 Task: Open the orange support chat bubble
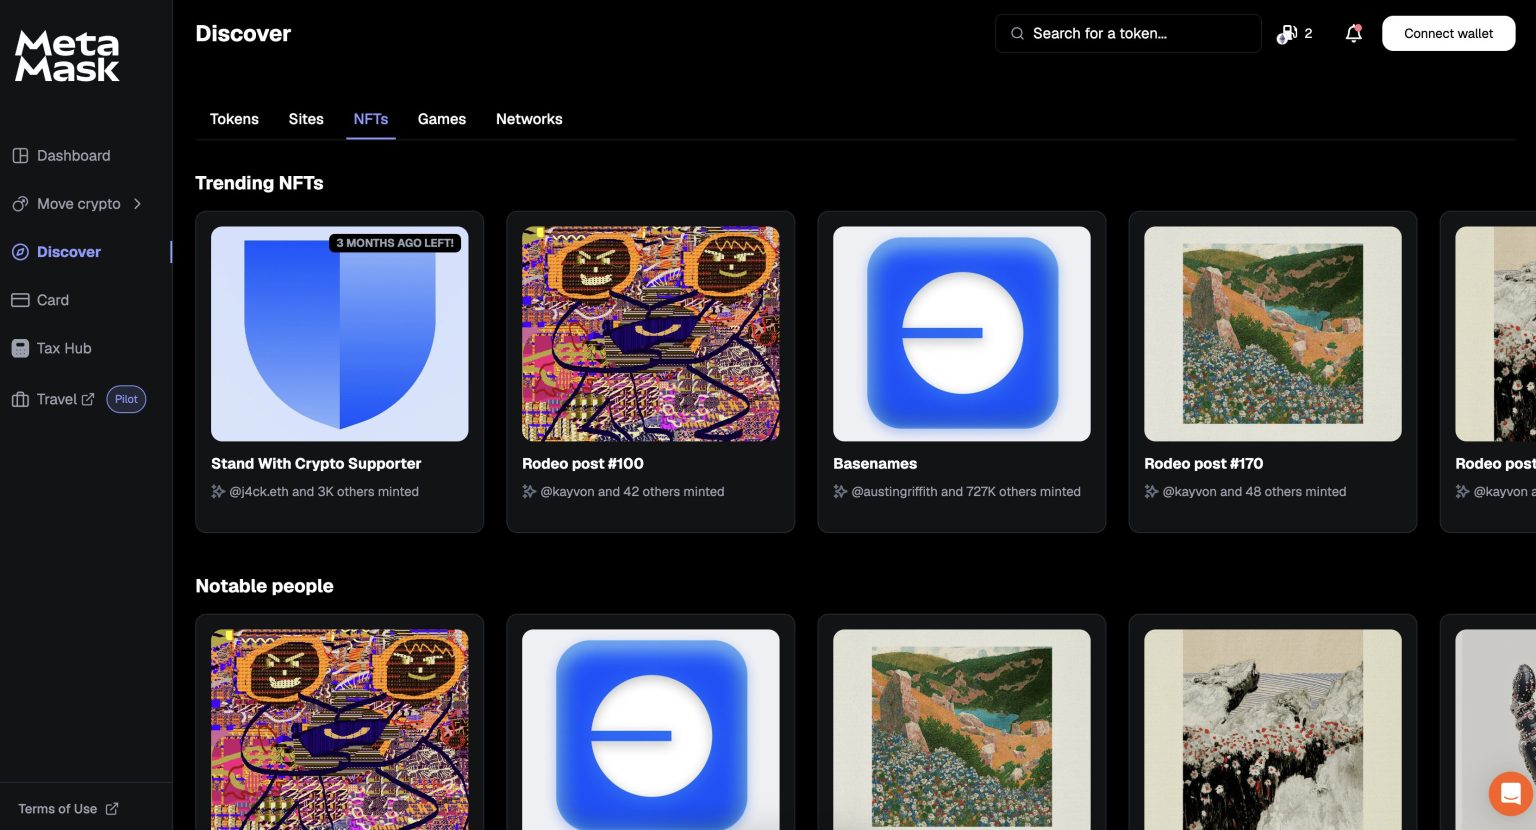click(x=1511, y=794)
